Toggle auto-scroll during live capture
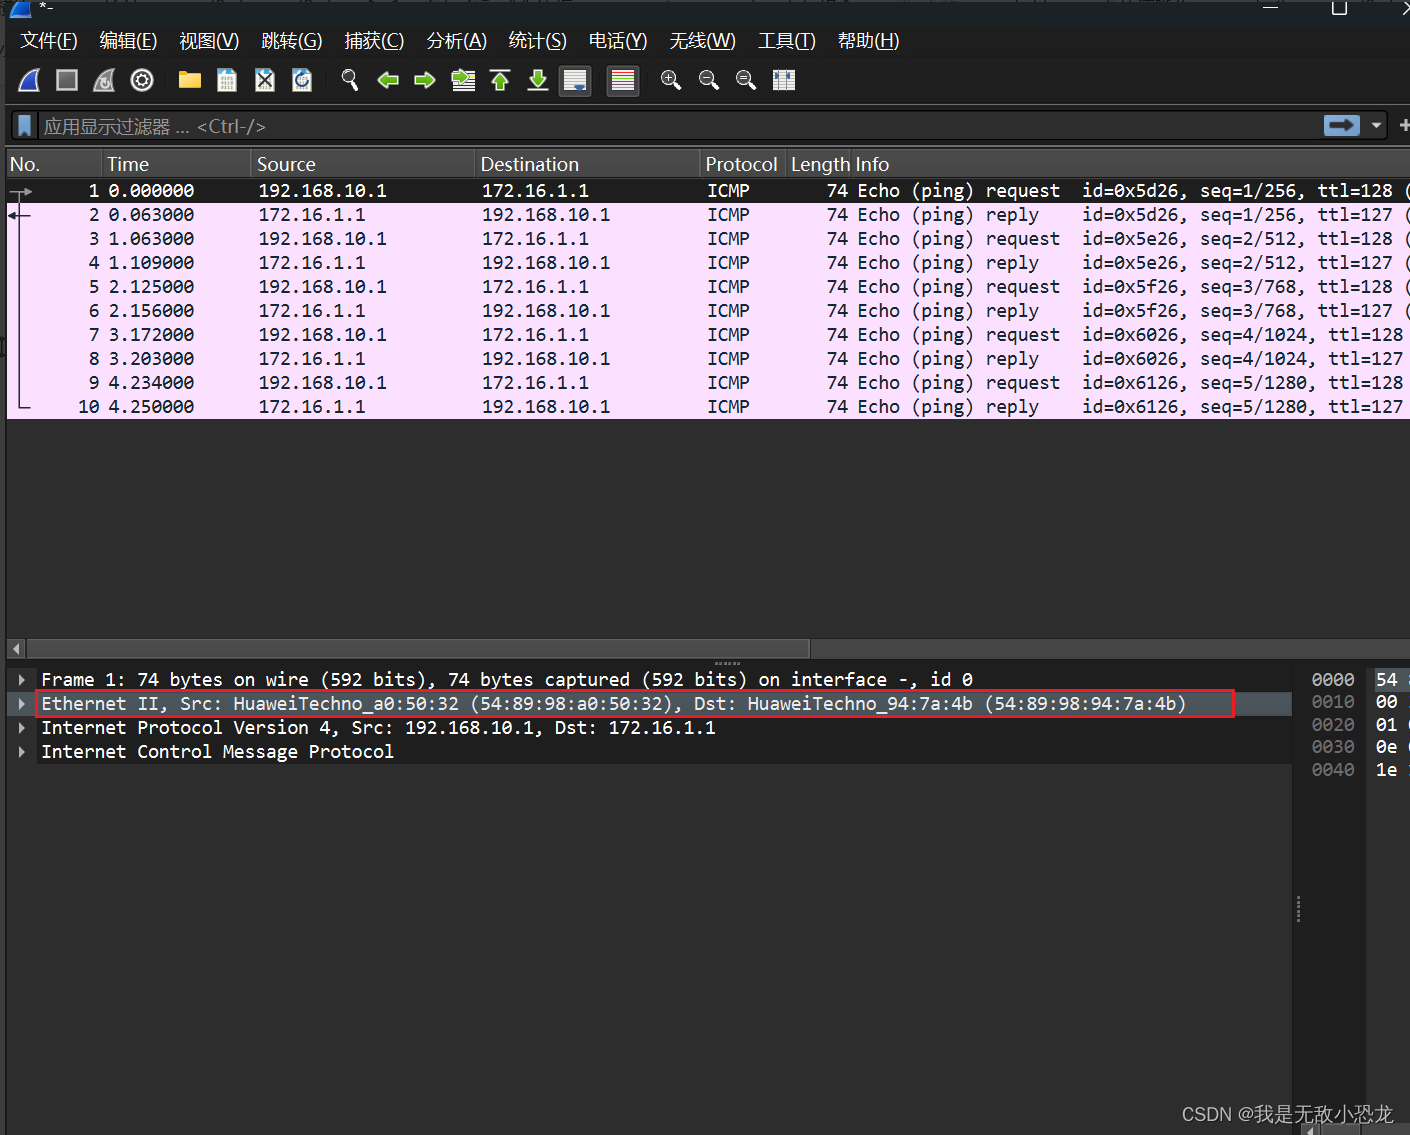Image resolution: width=1410 pixels, height=1135 pixels. (575, 80)
